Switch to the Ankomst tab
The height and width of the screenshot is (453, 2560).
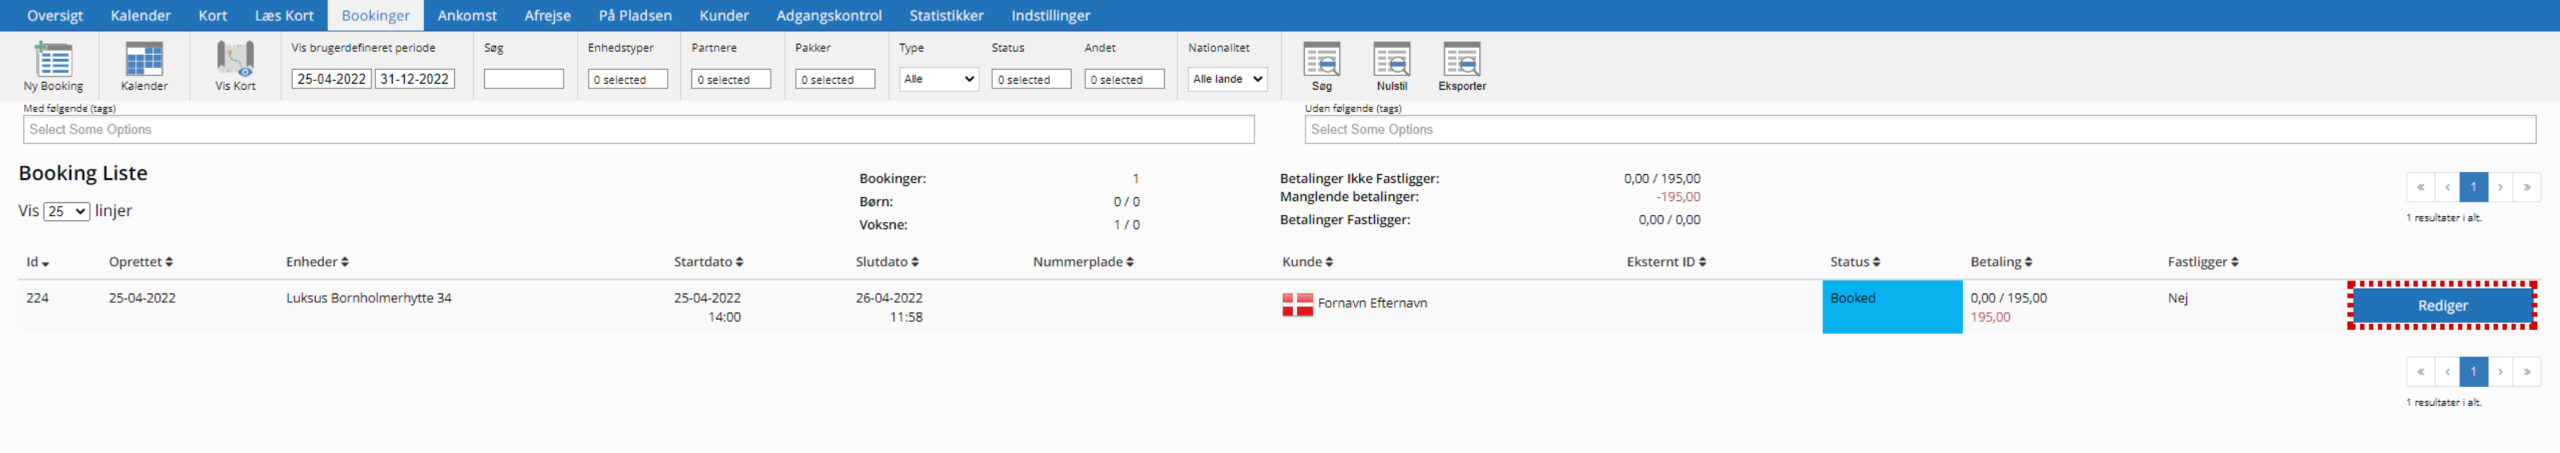pos(467,16)
